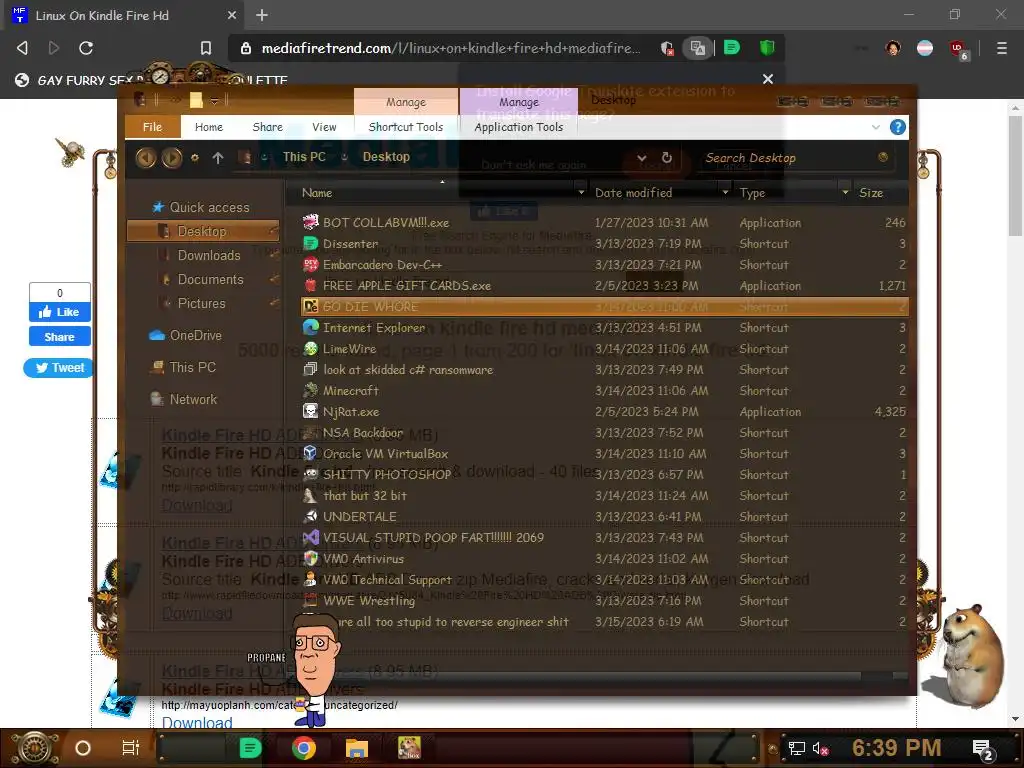Screen dimensions: 1024x768
Task: Click the muted volume tray icon
Action: pyautogui.click(x=820, y=748)
